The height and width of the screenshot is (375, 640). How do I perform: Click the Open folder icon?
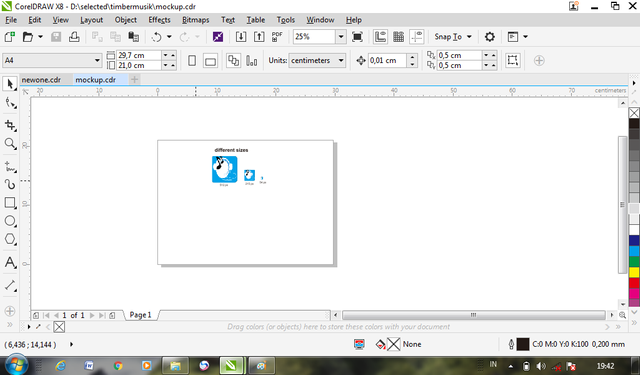tap(27, 37)
